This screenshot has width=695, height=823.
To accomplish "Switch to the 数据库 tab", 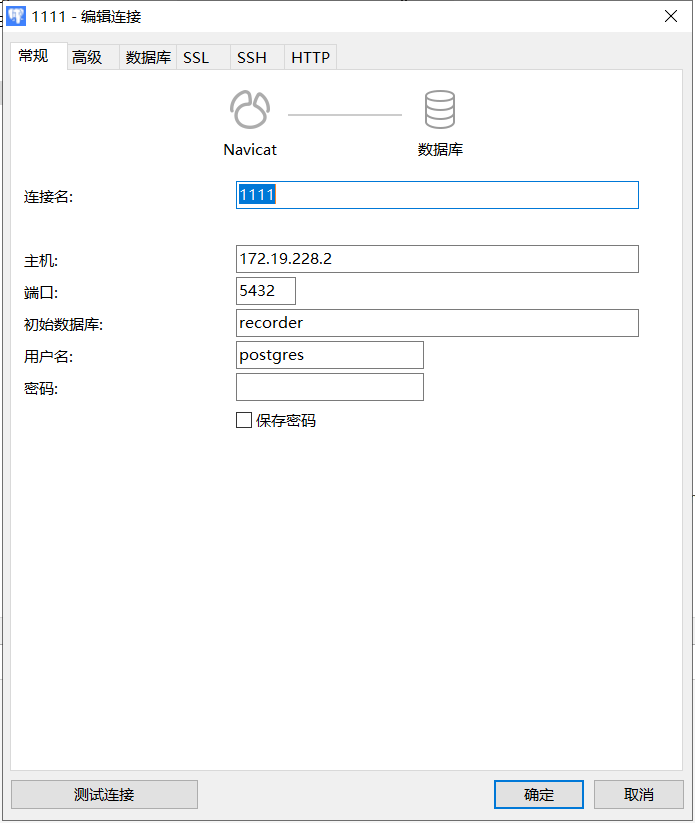I will pyautogui.click(x=147, y=58).
